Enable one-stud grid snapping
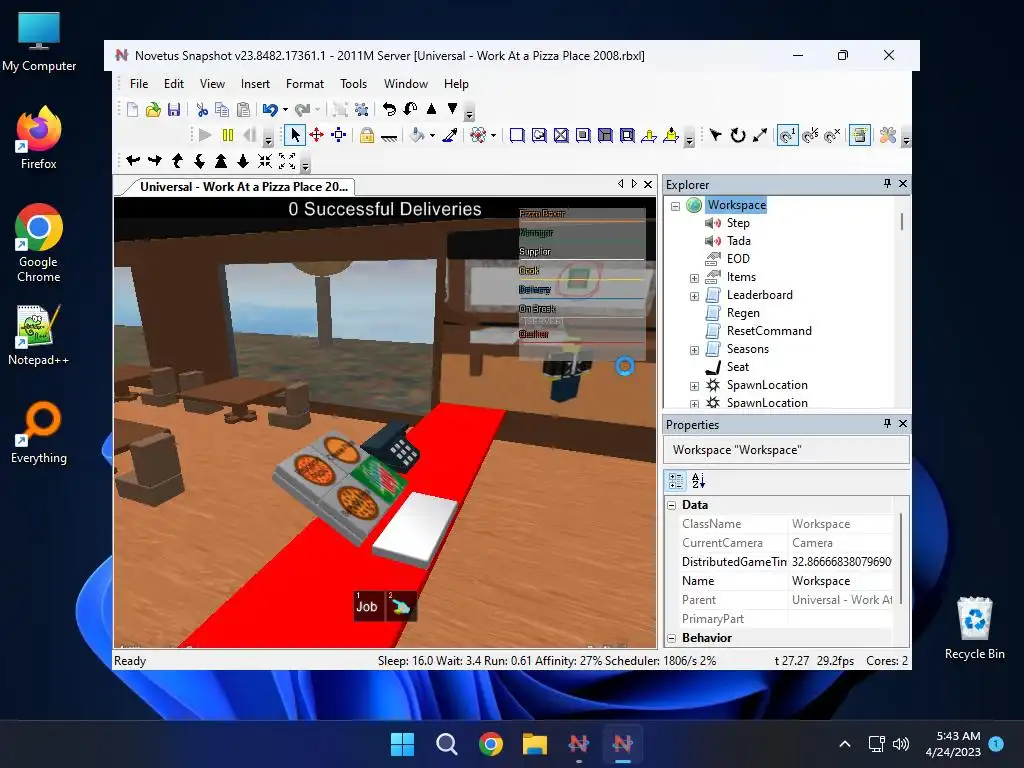Screen dimensions: 1024x768 [788, 135]
